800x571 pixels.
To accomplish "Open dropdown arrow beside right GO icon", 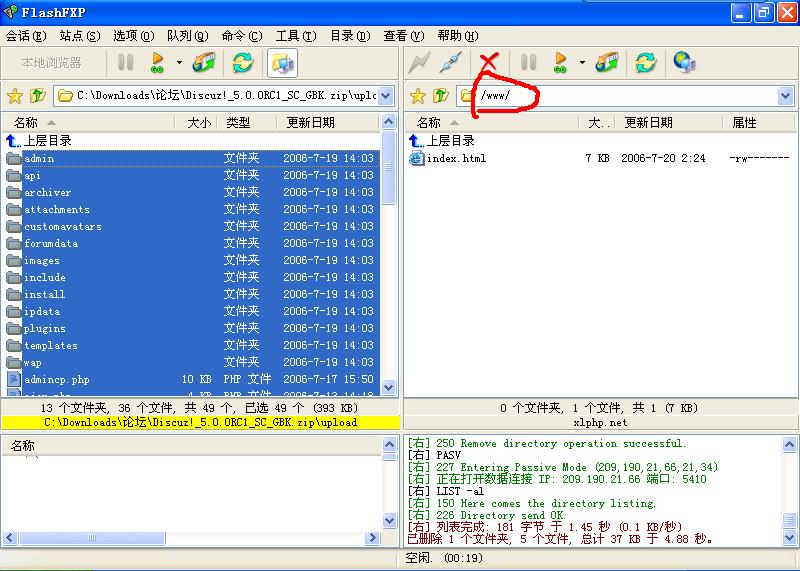I will (582, 63).
